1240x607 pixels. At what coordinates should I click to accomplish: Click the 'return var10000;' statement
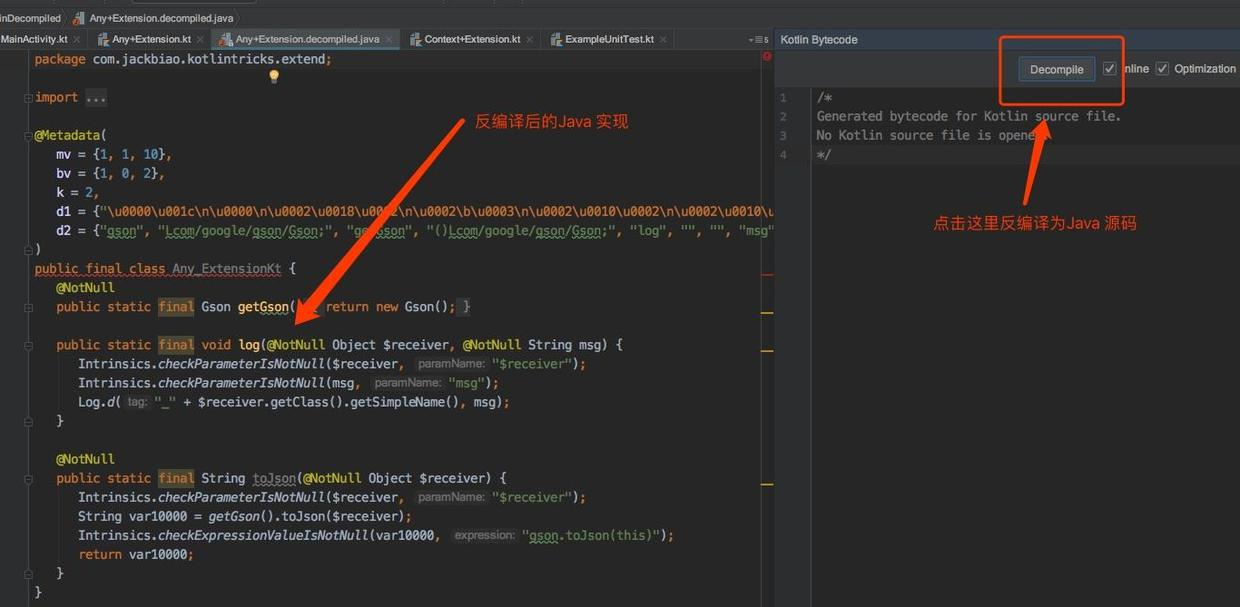(136, 555)
